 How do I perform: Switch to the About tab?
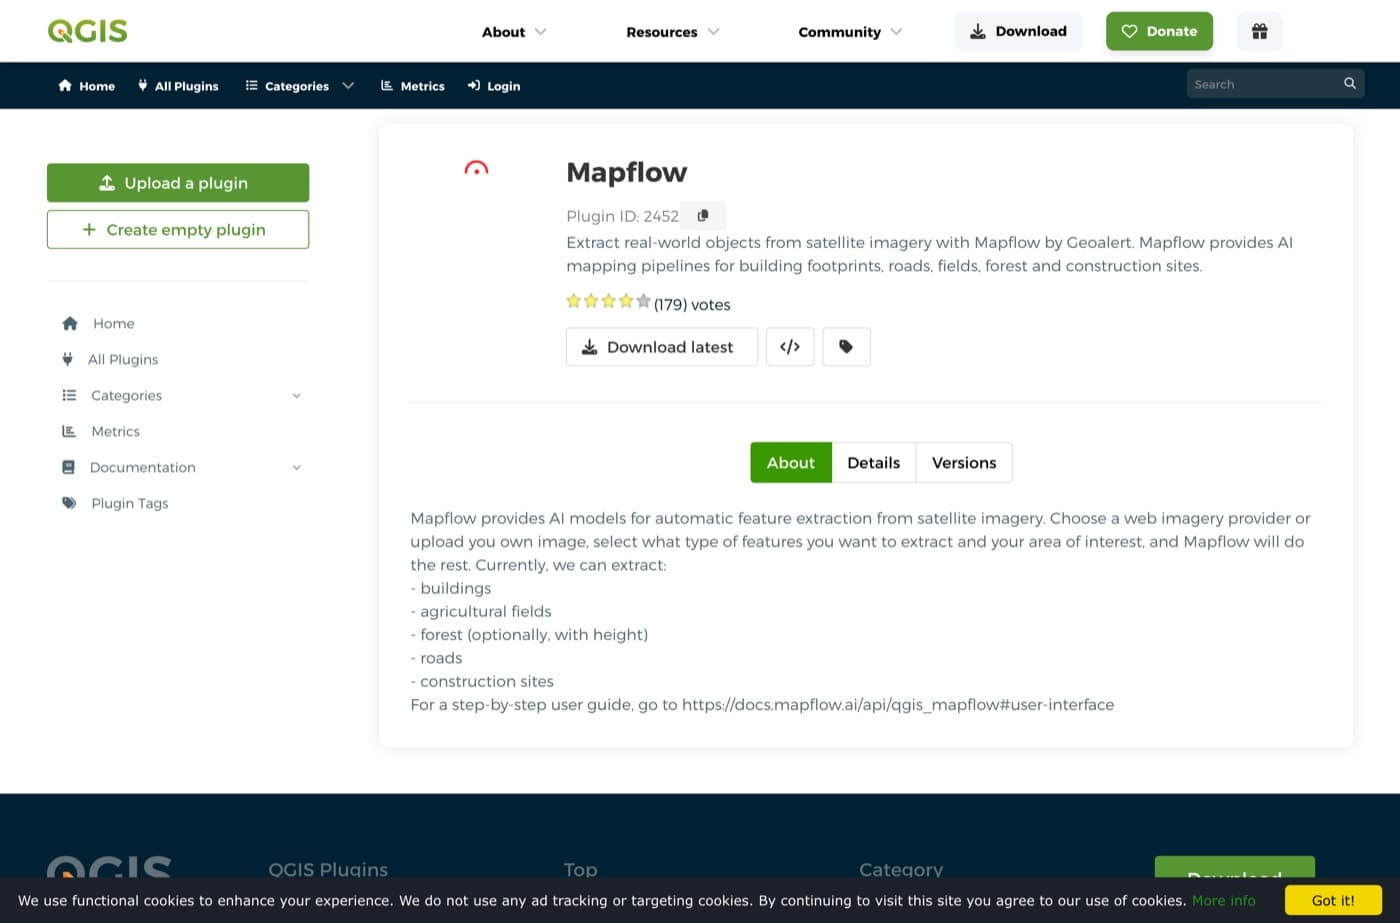tap(791, 463)
